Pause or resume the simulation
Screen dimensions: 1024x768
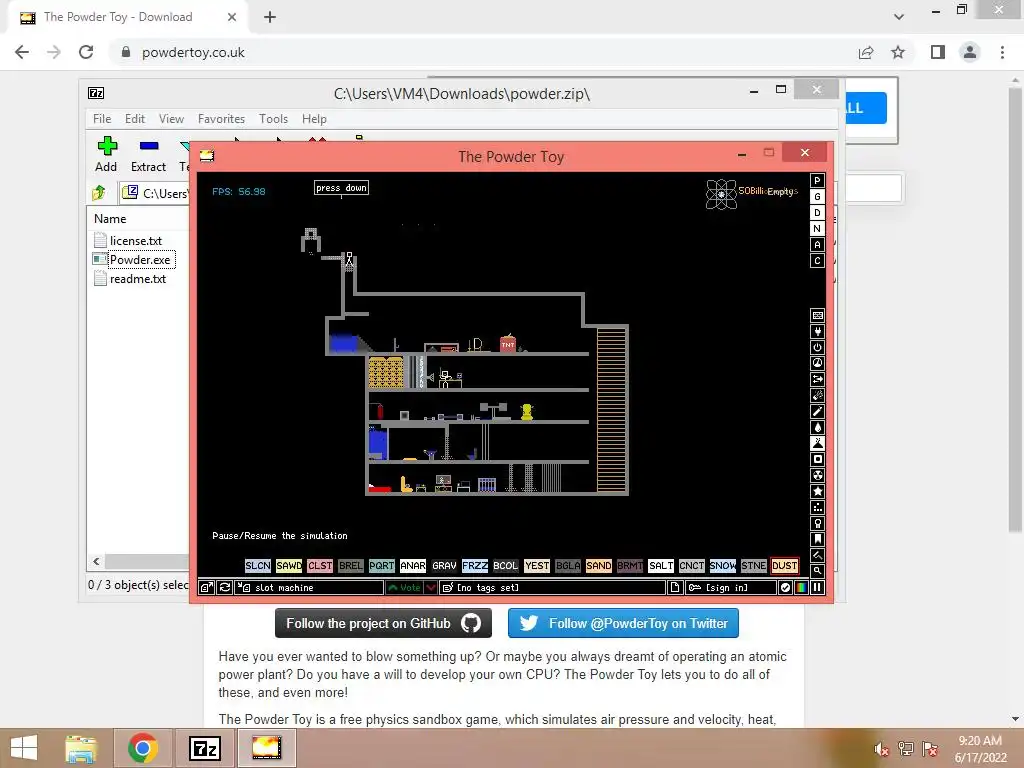pyautogui.click(x=817, y=588)
